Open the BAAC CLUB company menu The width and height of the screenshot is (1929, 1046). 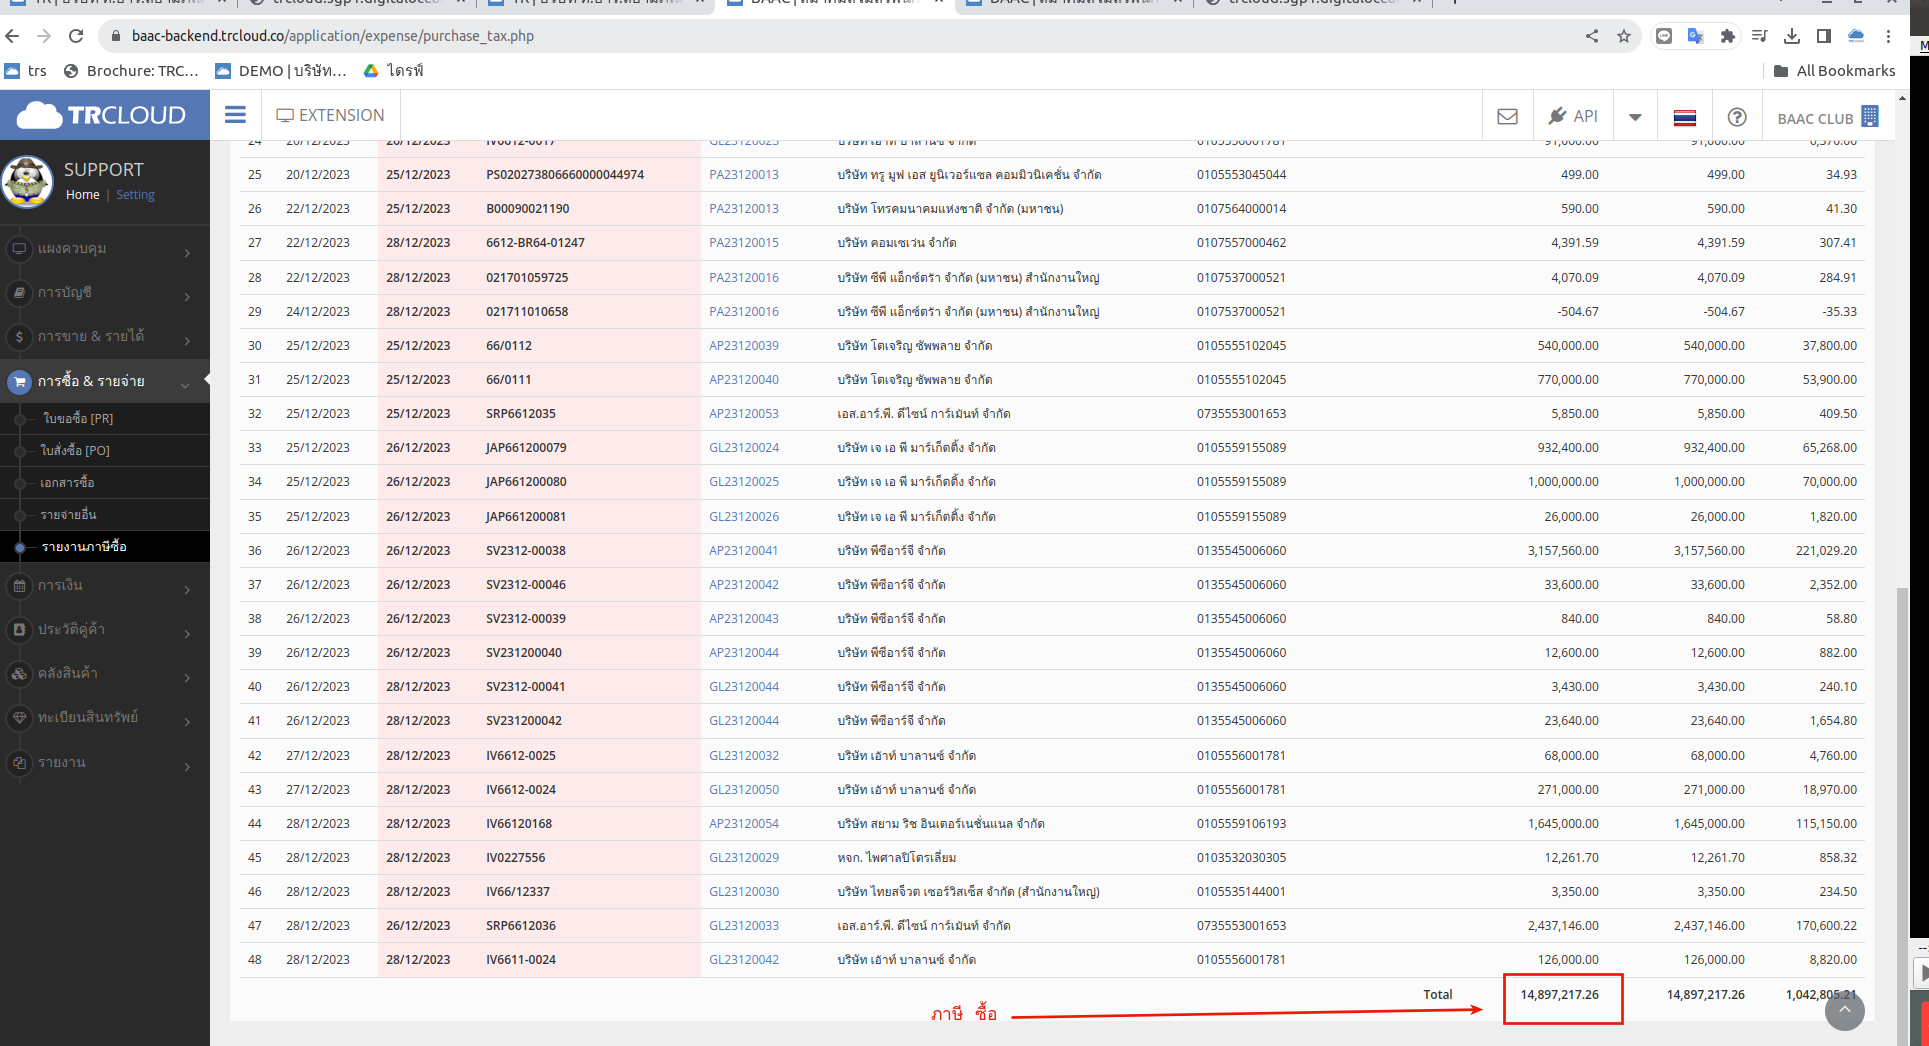coord(1828,117)
